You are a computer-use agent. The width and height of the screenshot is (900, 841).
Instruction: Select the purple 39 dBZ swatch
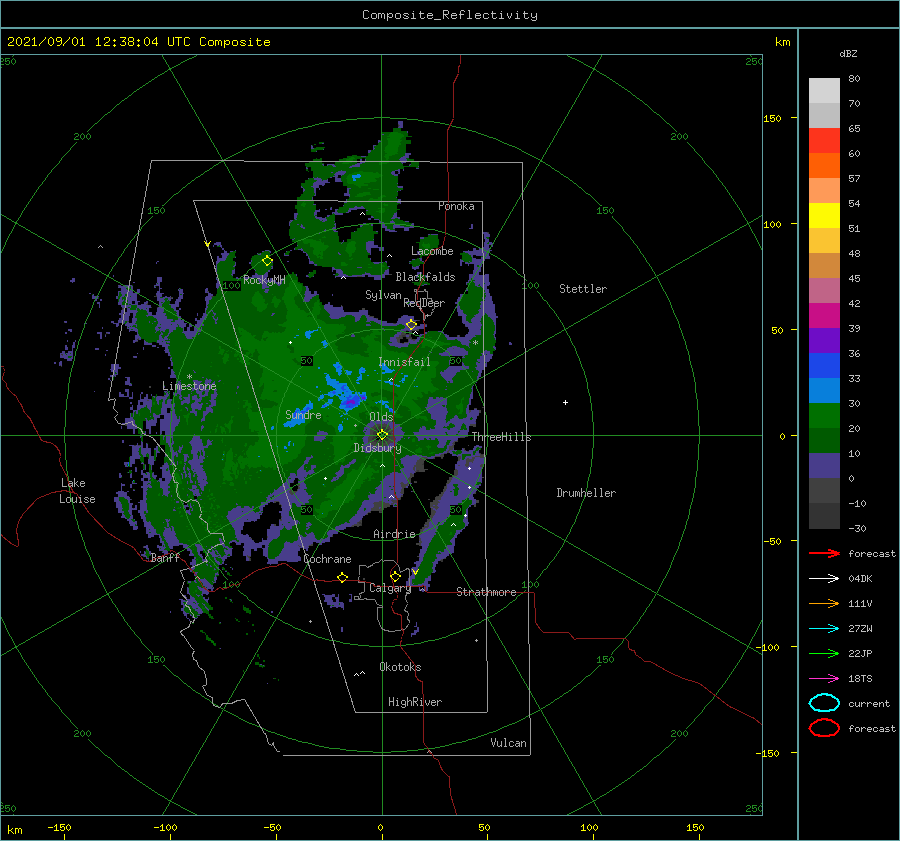coord(824,341)
